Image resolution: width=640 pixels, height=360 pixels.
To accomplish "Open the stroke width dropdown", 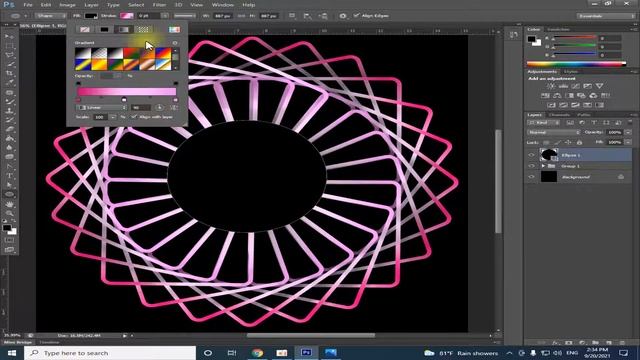I will tap(164, 16).
